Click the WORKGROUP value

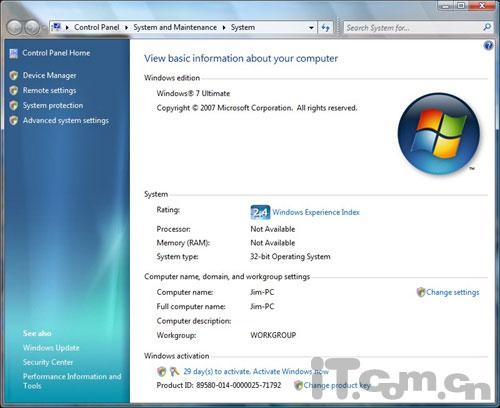pos(273,335)
